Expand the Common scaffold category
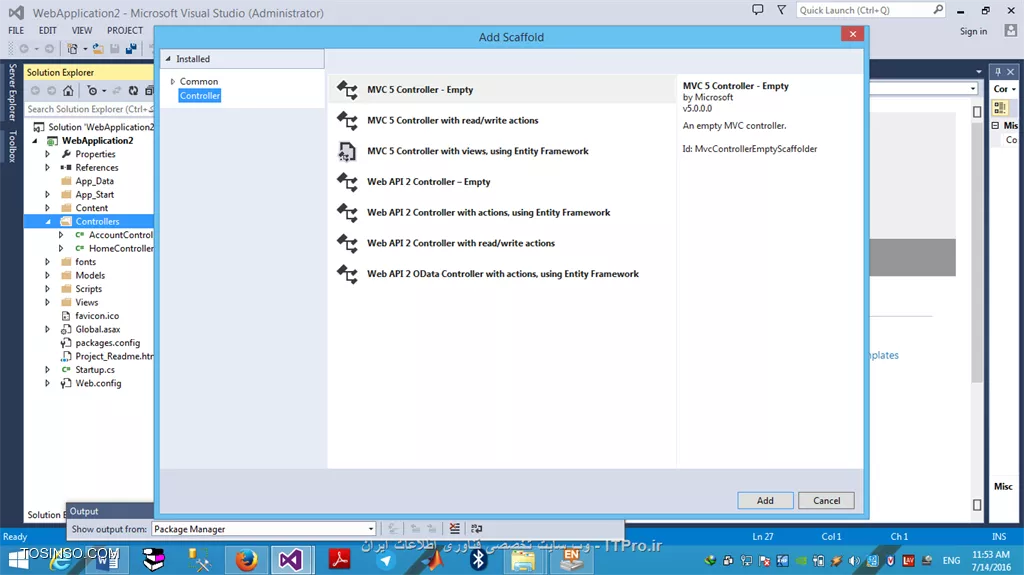Image resolution: width=1024 pixels, height=575 pixels. pyautogui.click(x=173, y=82)
